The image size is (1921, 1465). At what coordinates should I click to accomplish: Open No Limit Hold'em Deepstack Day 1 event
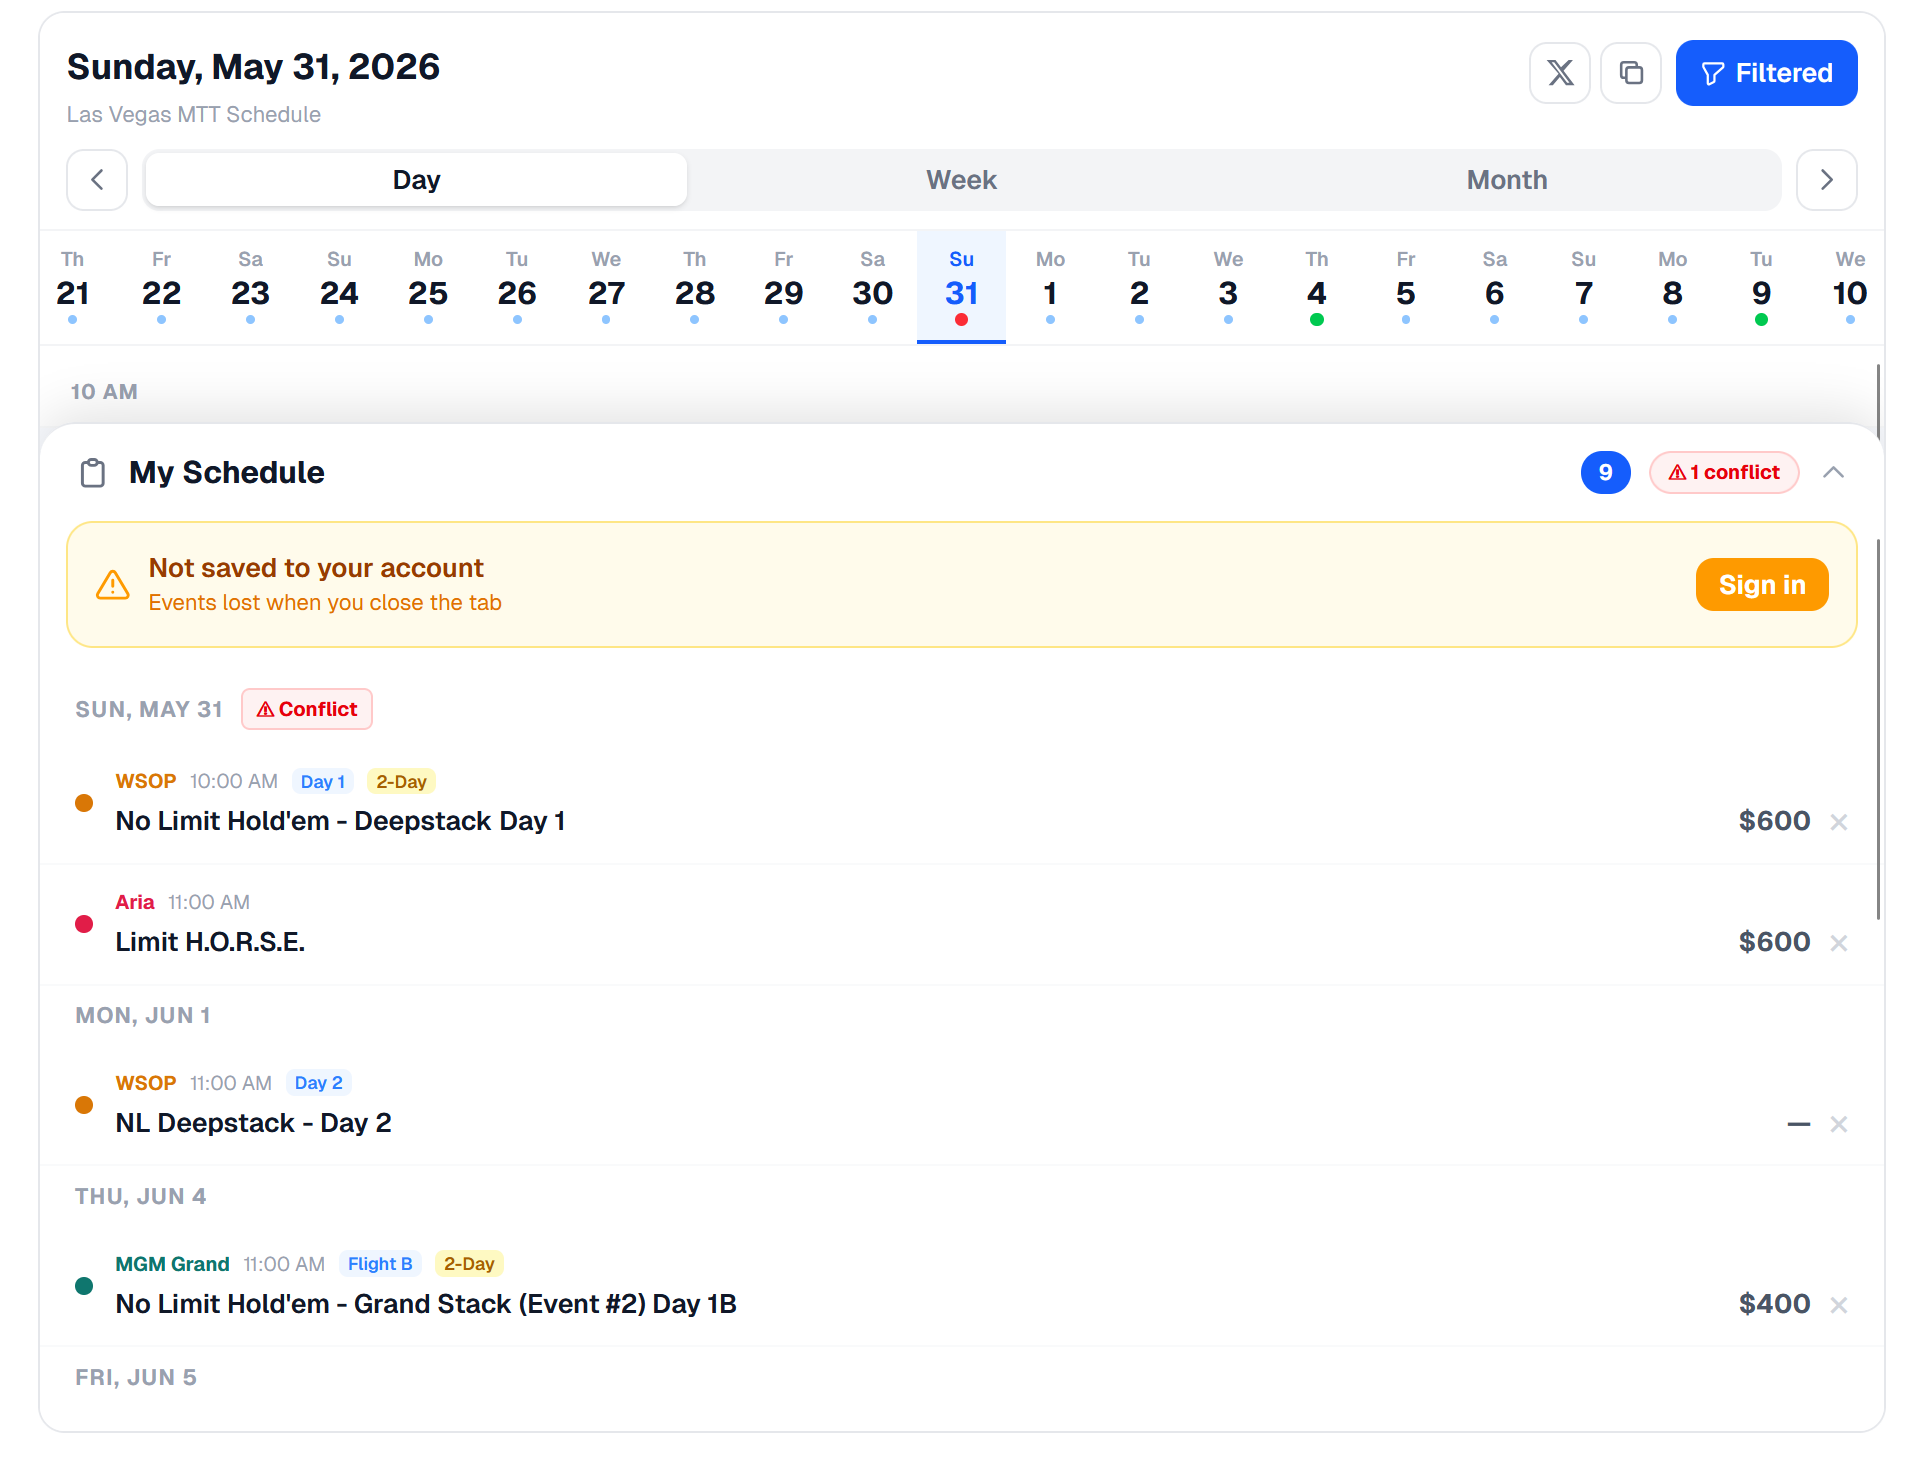pos(340,821)
